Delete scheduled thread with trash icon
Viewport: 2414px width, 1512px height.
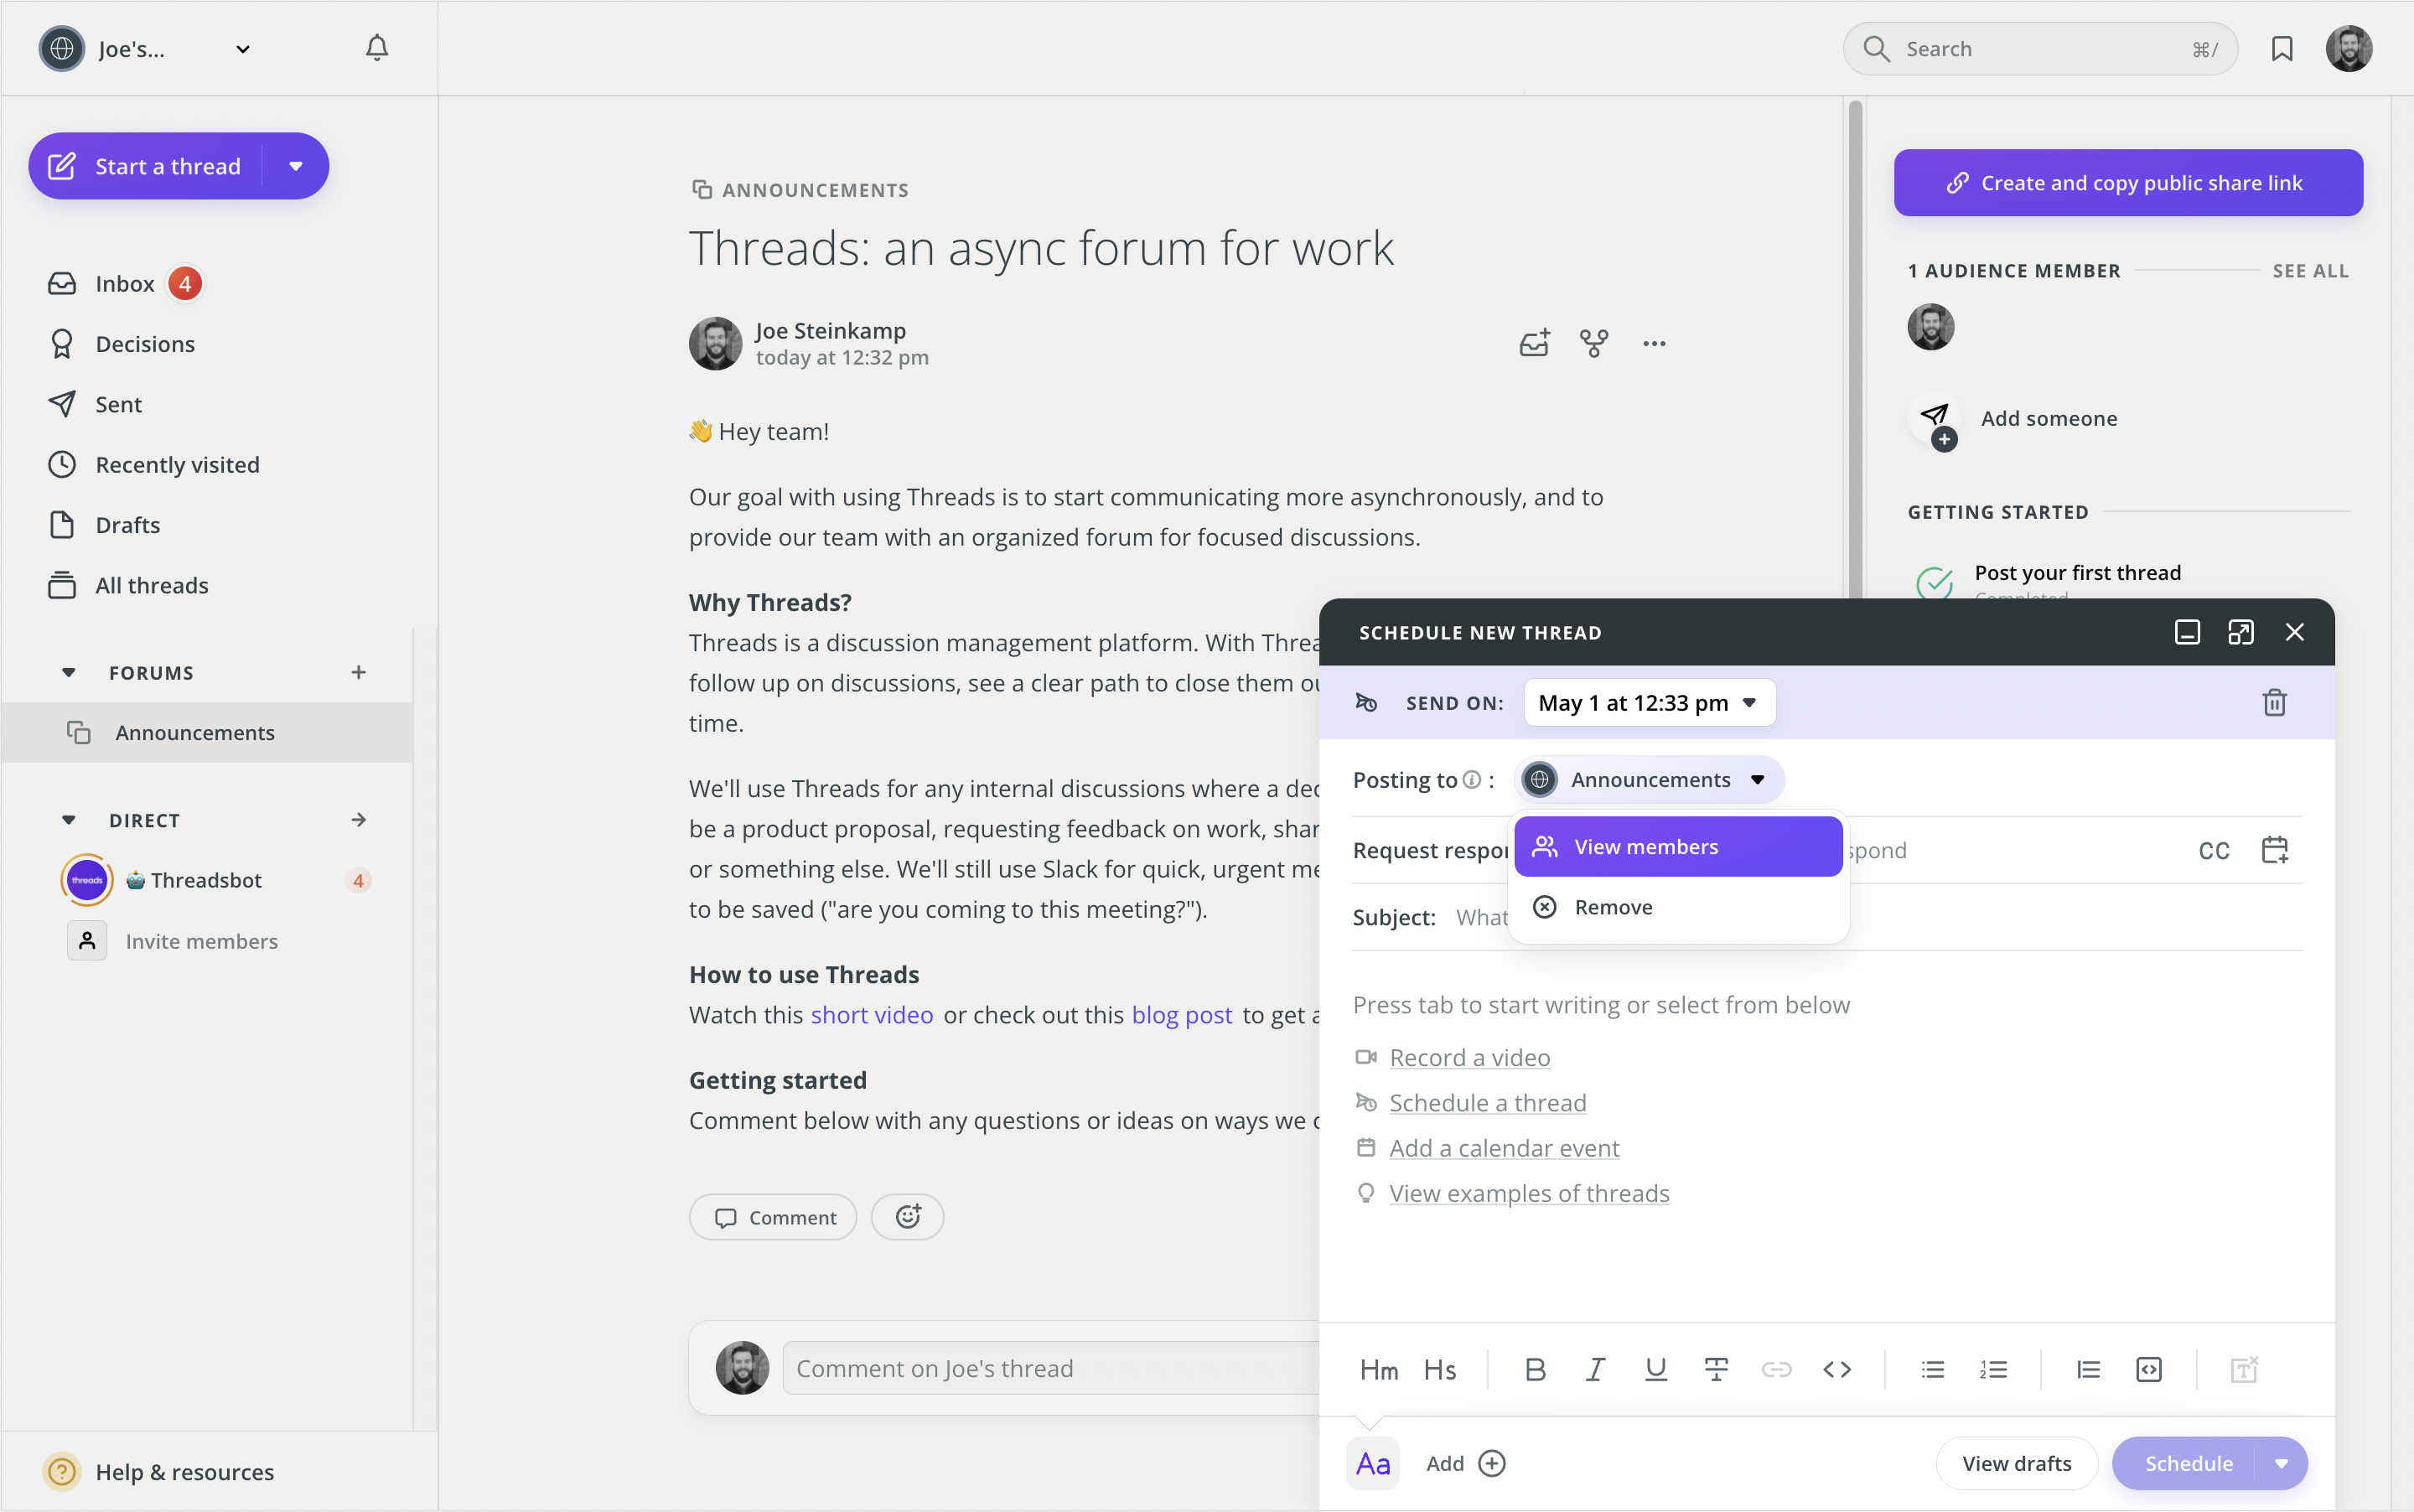2274,702
